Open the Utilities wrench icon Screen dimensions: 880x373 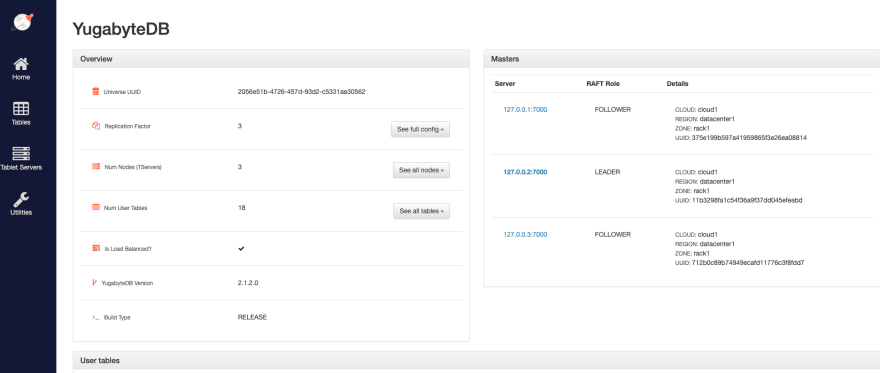point(21,199)
